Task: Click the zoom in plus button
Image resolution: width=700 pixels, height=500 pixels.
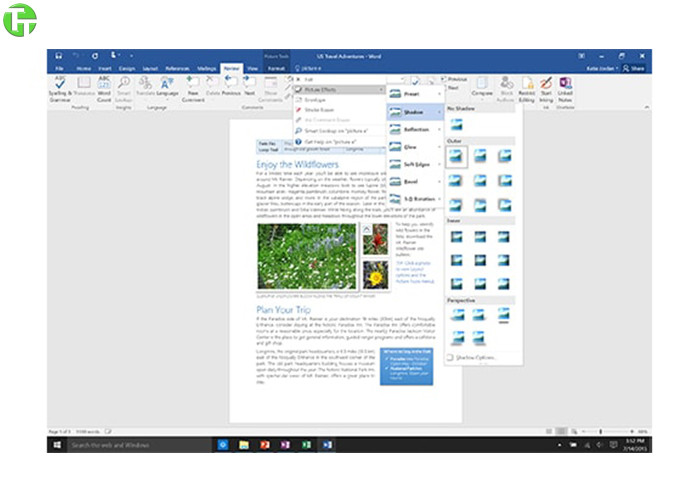Action: coord(632,431)
